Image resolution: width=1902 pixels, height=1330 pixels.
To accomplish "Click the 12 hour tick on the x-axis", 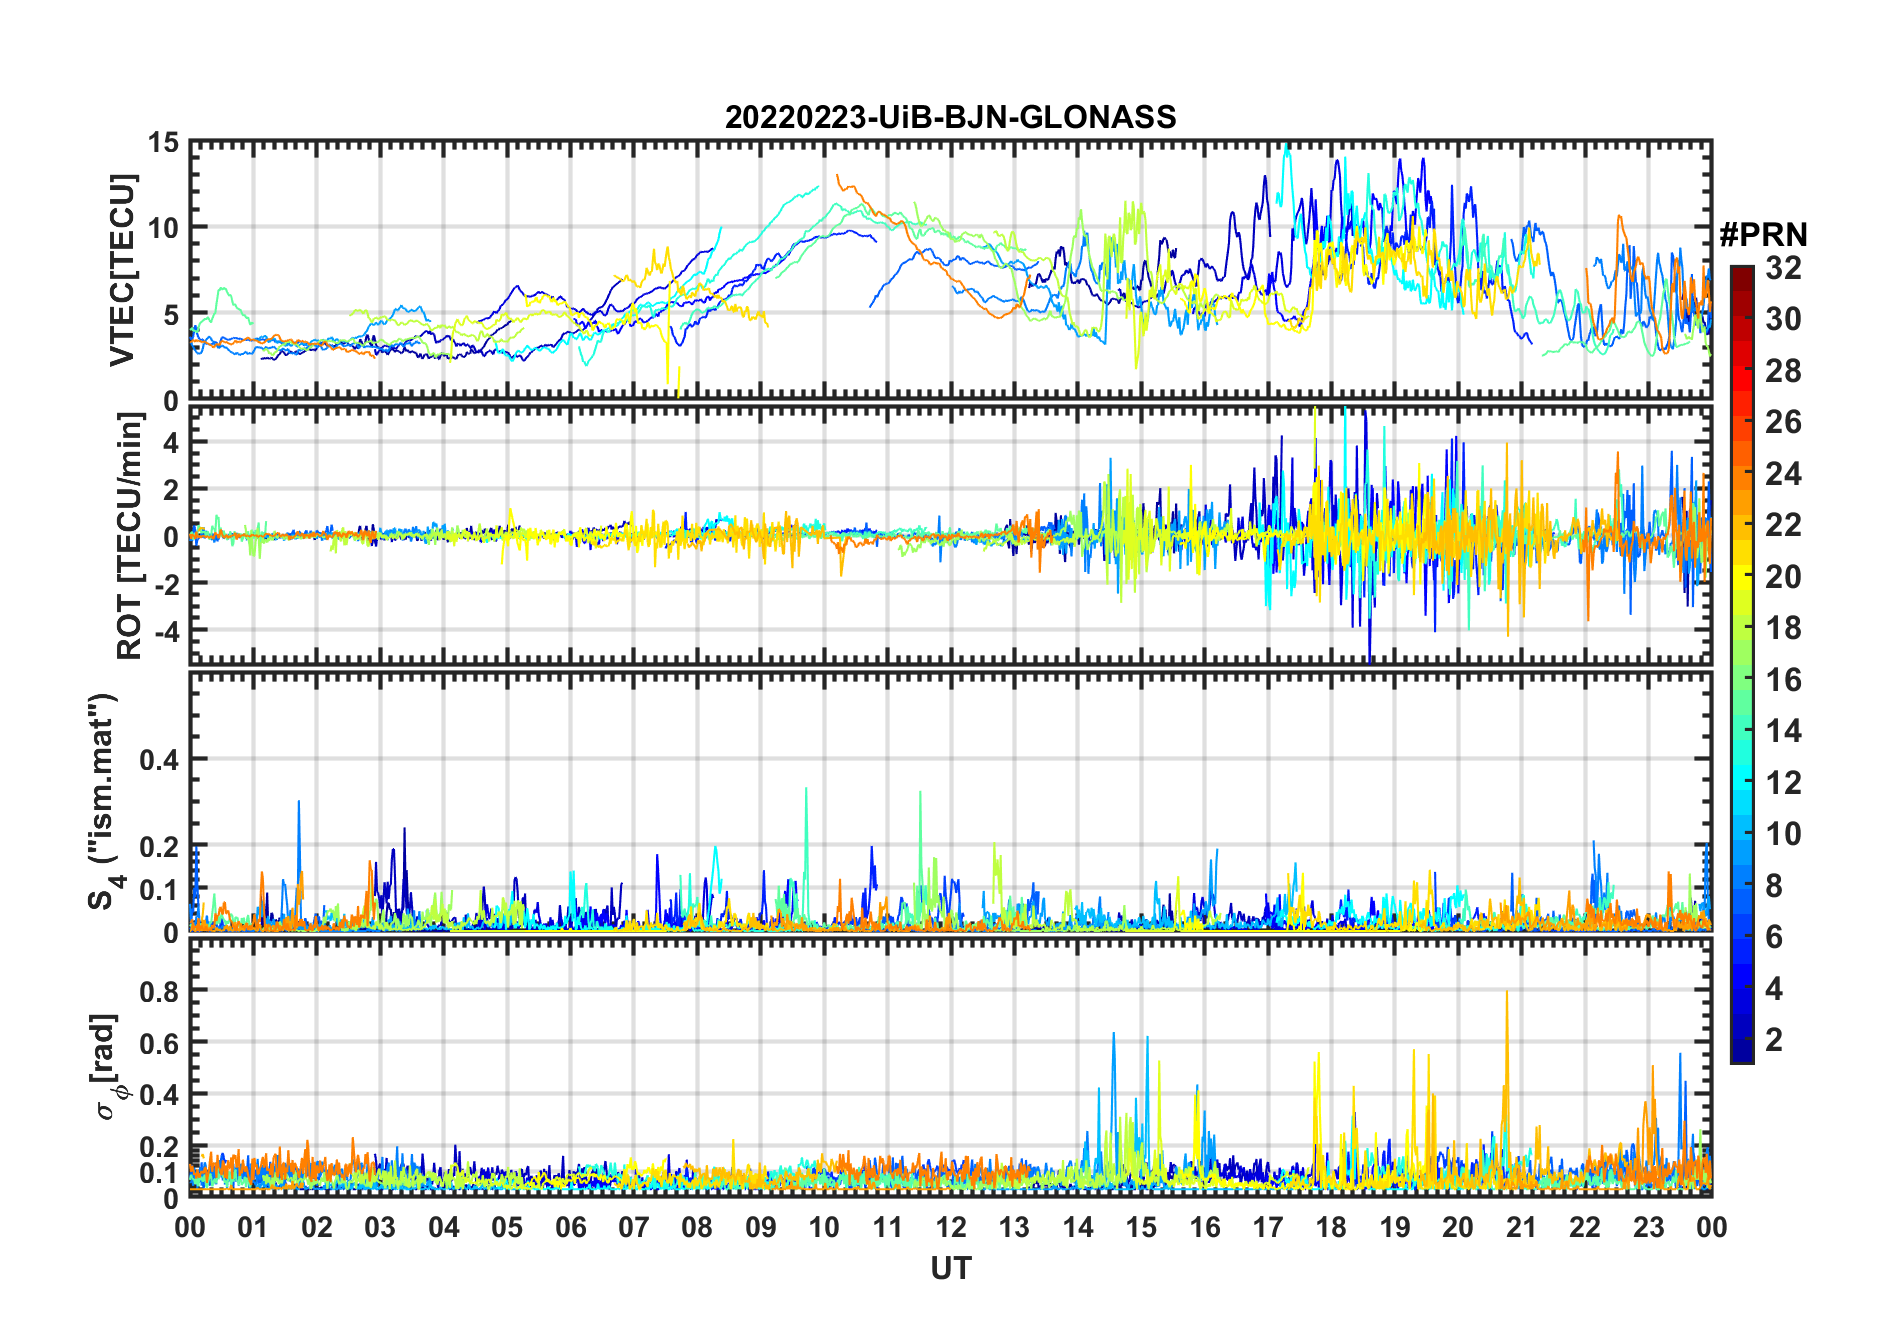I will click(x=950, y=1227).
